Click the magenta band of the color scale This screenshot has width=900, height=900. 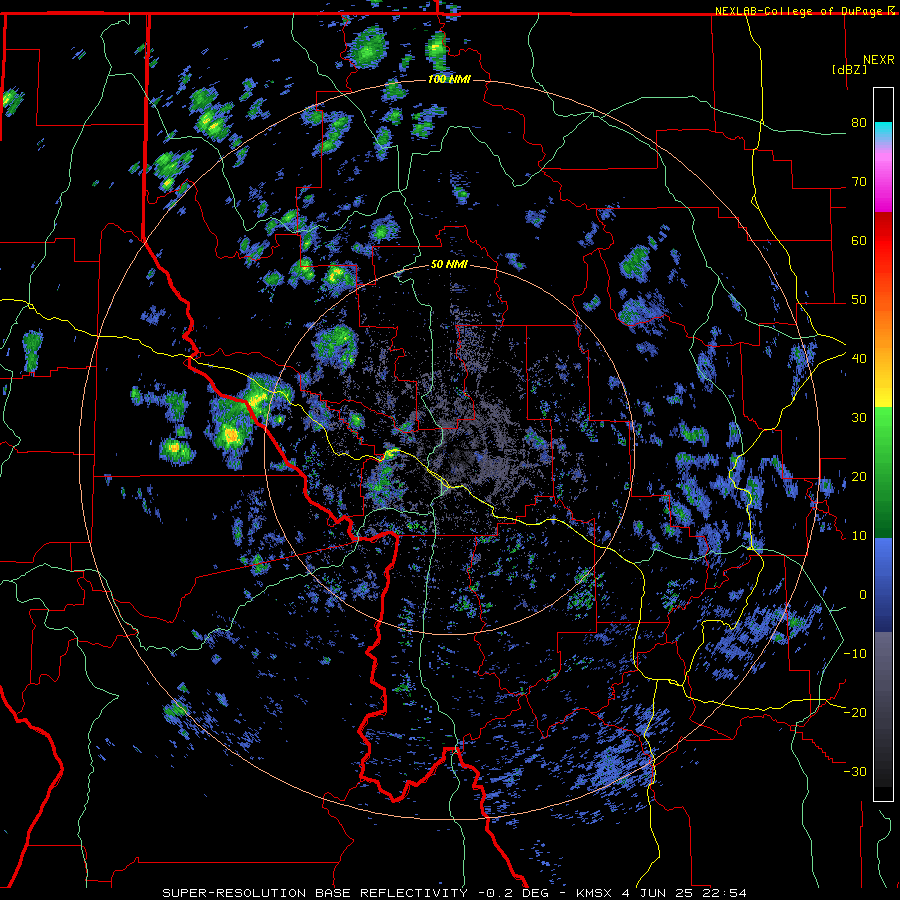[883, 184]
